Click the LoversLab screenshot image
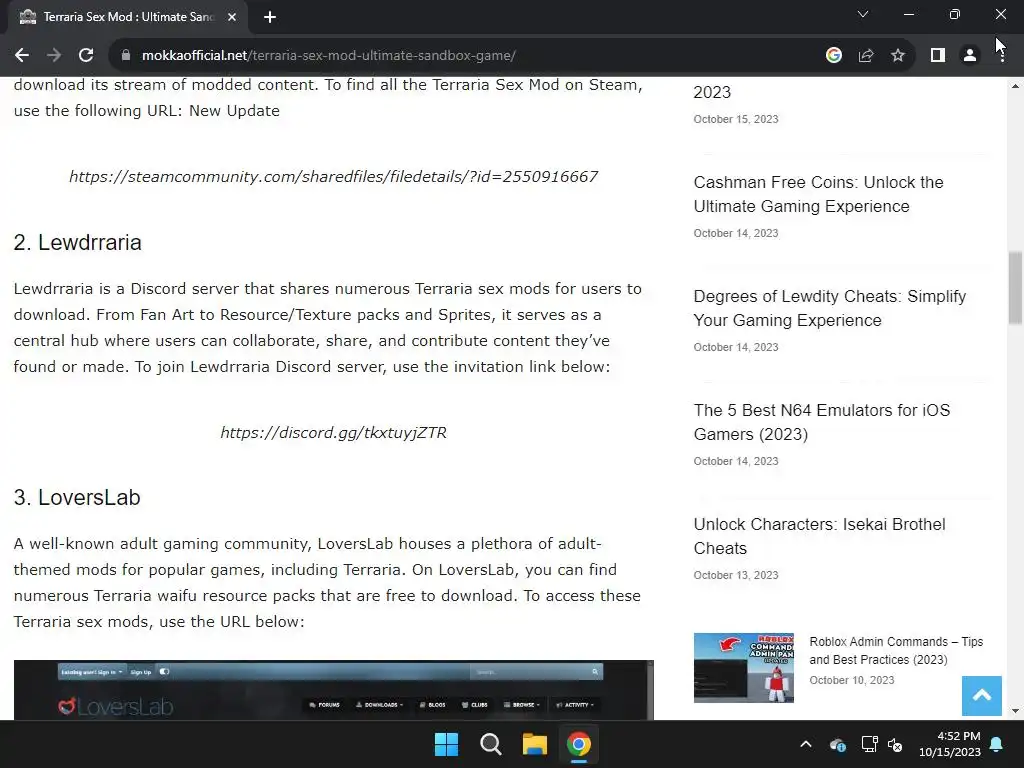Viewport: 1024px width, 768px height. tap(333, 690)
